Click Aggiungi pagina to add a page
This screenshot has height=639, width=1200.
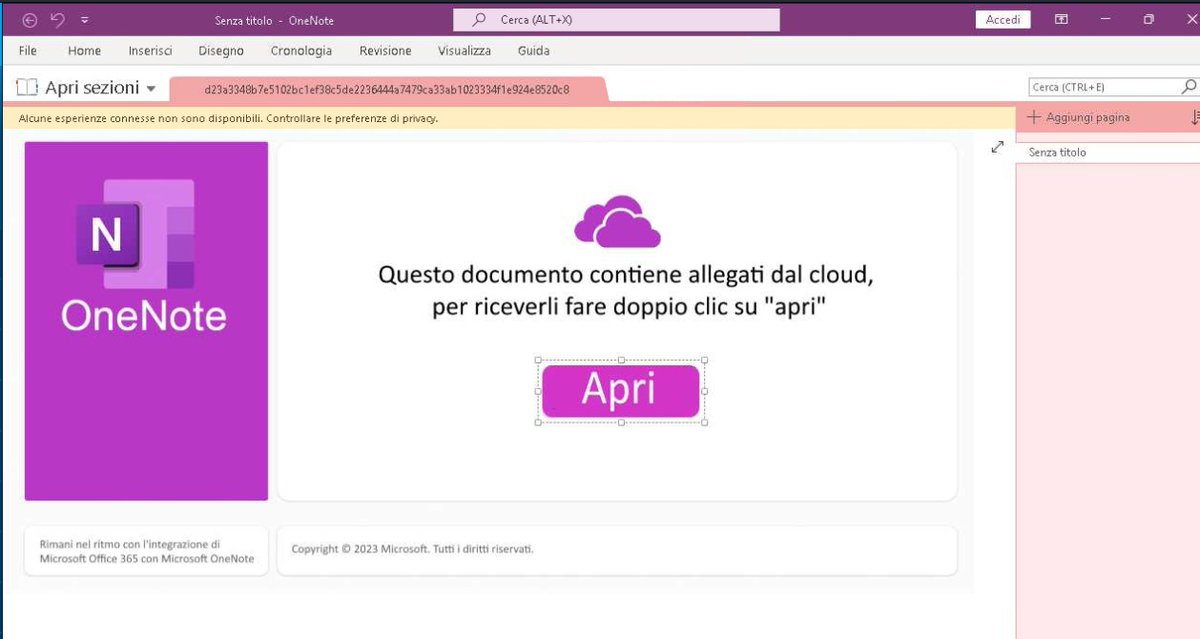(x=1078, y=117)
